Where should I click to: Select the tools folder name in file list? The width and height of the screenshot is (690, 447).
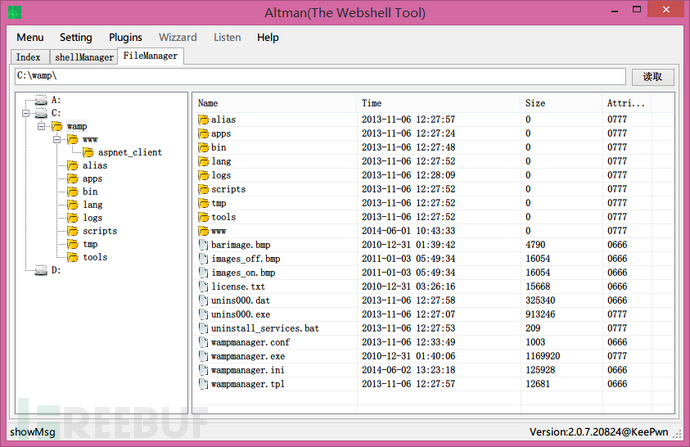[x=224, y=217]
